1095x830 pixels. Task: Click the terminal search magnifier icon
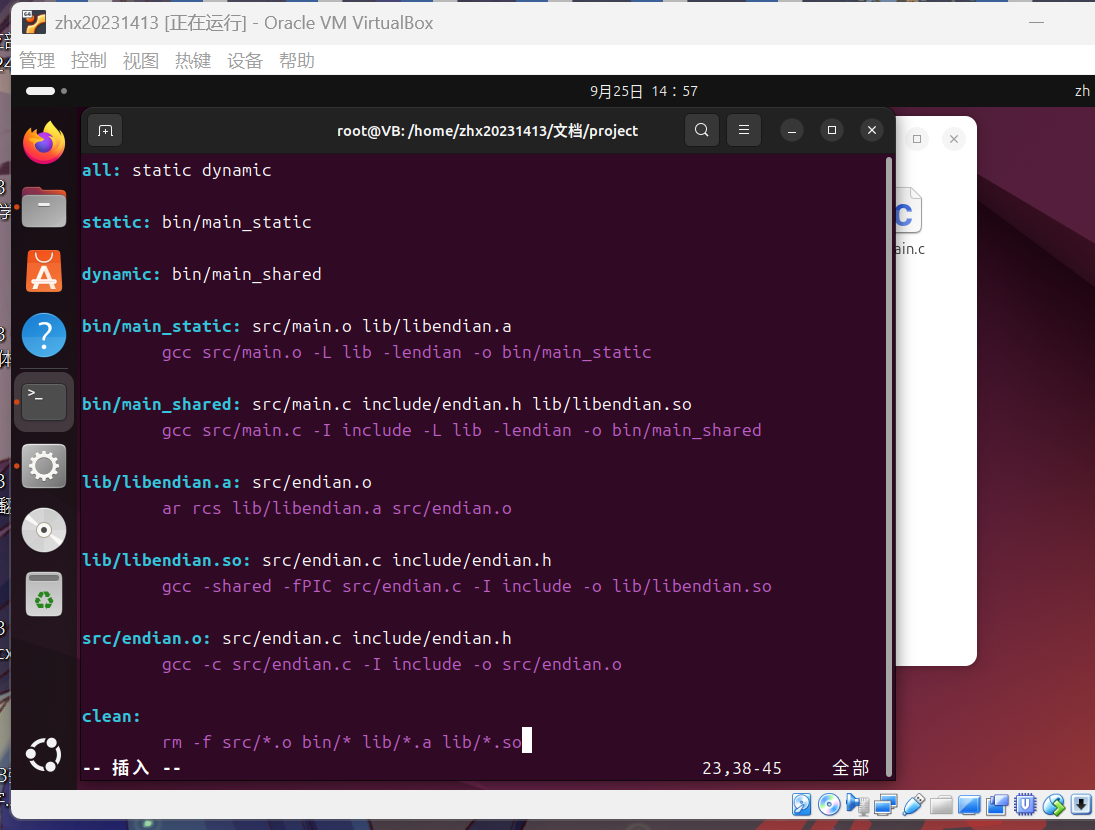pyautogui.click(x=702, y=130)
